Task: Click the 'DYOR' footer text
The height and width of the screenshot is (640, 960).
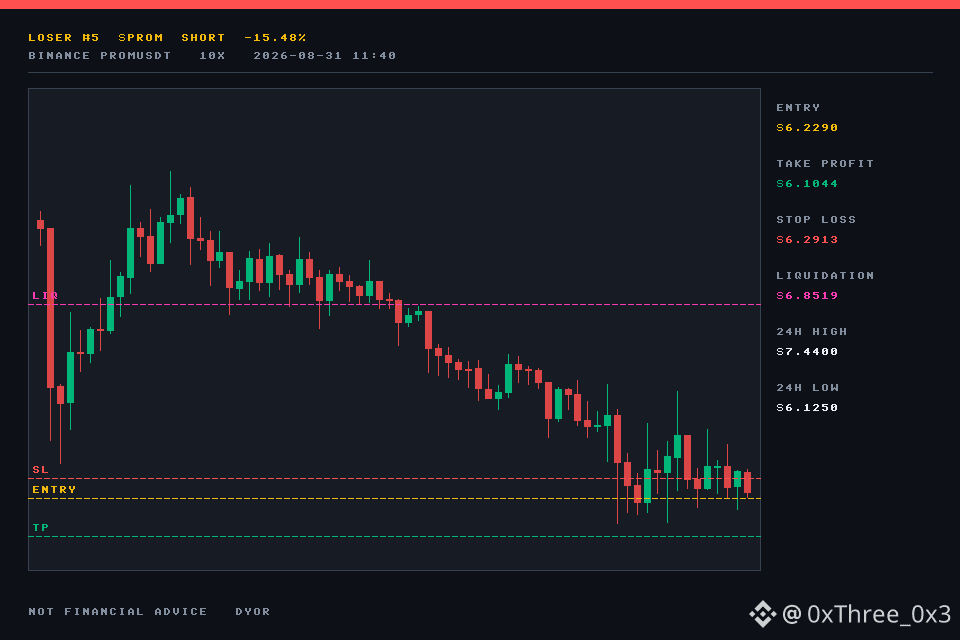Action: point(253,612)
